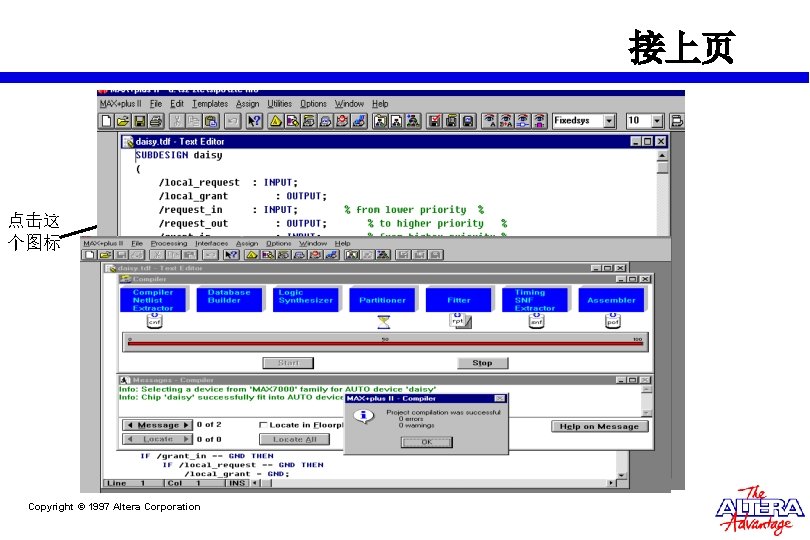810x540 pixels.
Task: Open the Edit menu in the upper window
Action: (177, 104)
